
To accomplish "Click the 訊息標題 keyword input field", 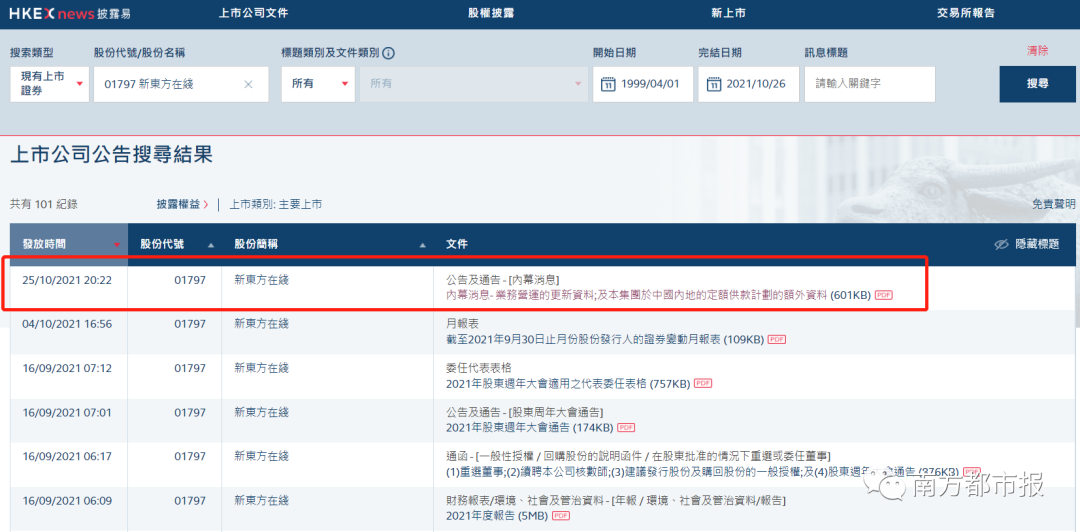I will tap(870, 84).
